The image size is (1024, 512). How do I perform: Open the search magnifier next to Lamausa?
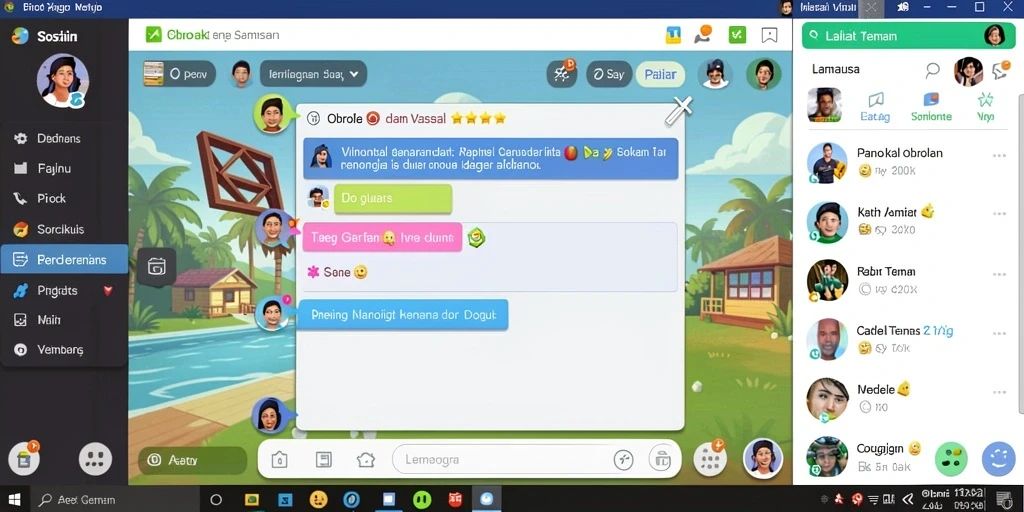tap(933, 69)
